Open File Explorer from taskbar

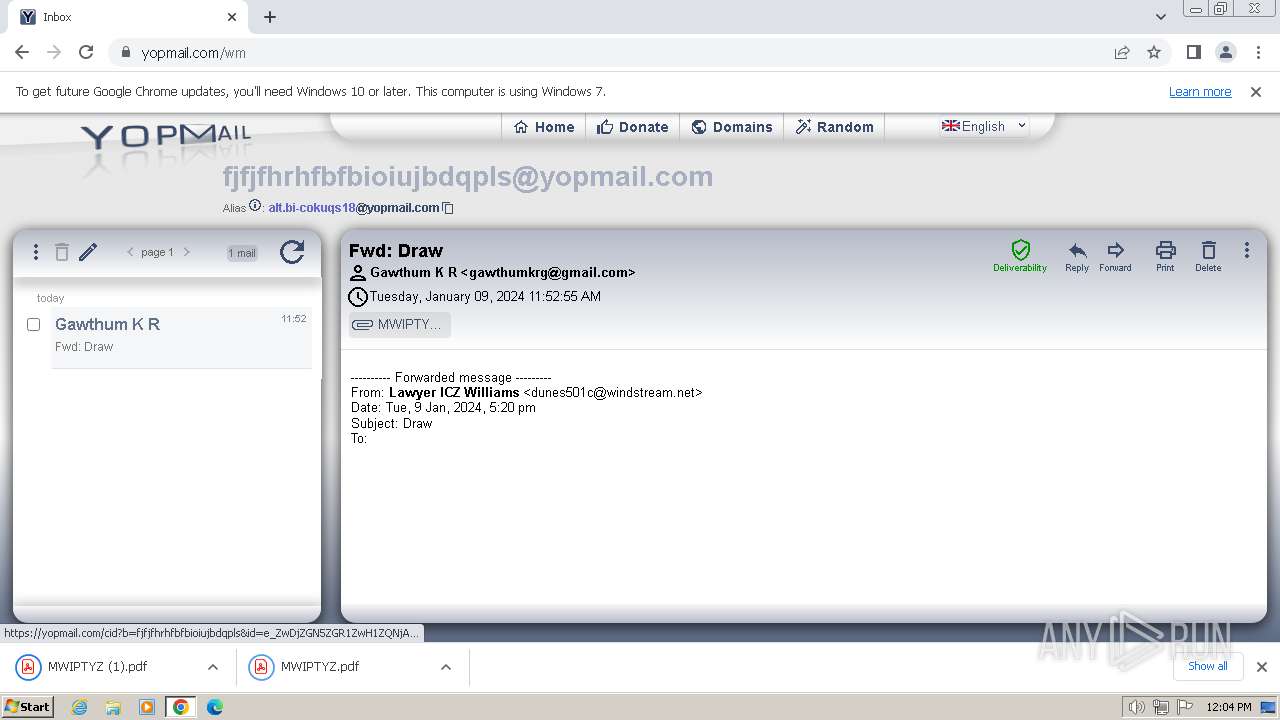pyautogui.click(x=113, y=707)
